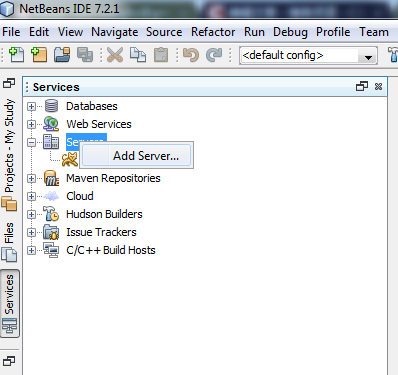Screen dimensions: 398x375
Task: Open the default config dropdown
Action: click(x=368, y=56)
